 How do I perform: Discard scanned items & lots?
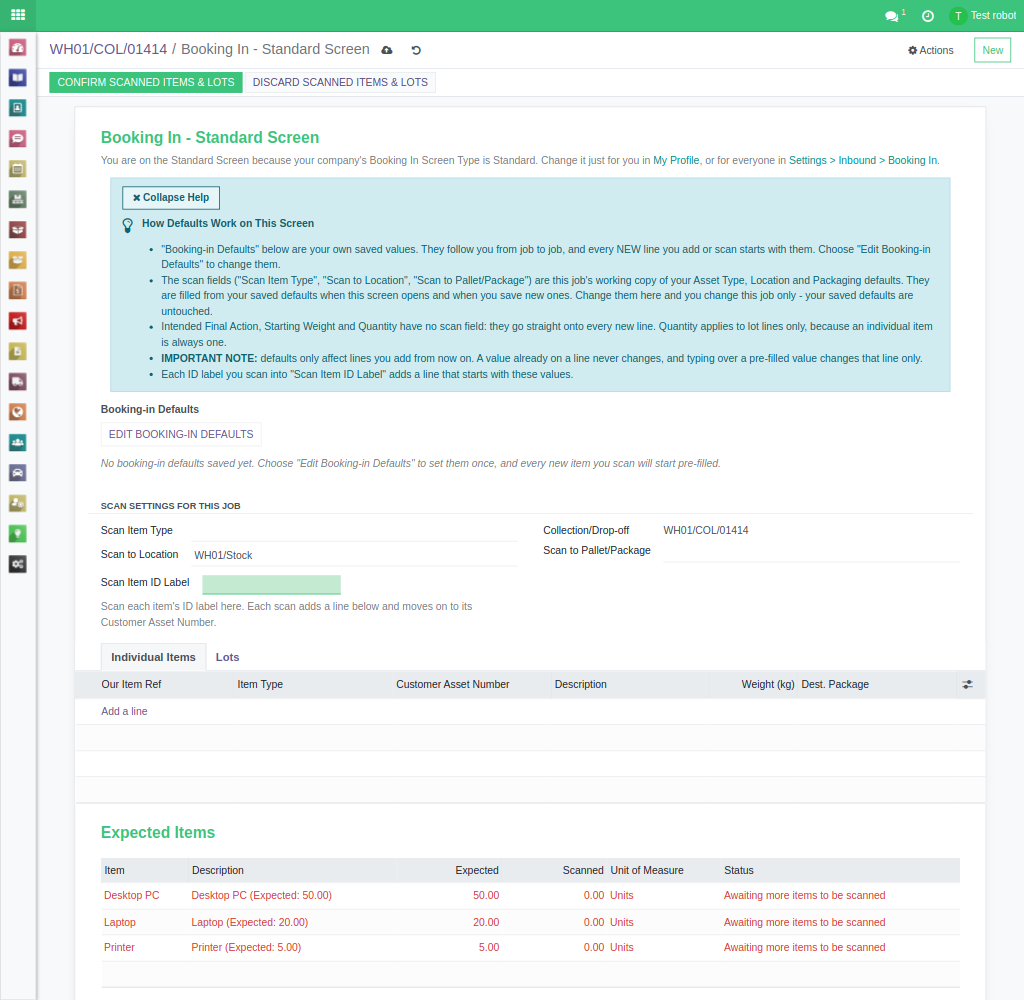tap(340, 82)
